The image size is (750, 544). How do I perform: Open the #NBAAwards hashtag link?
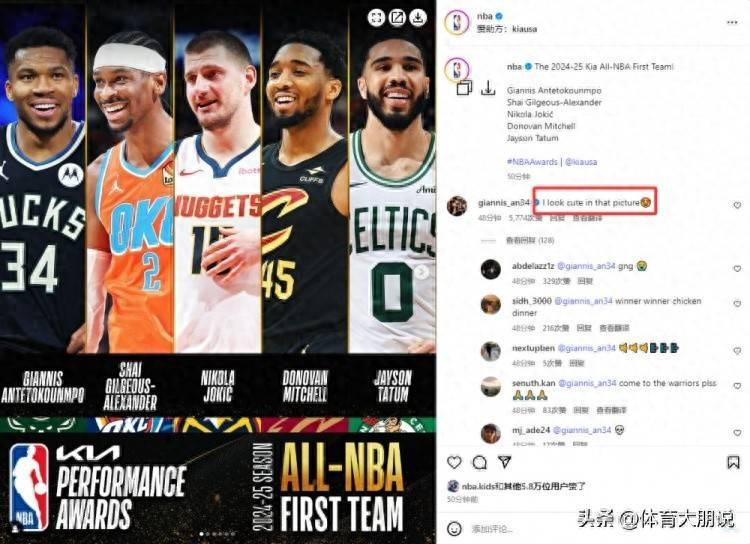click(x=532, y=162)
